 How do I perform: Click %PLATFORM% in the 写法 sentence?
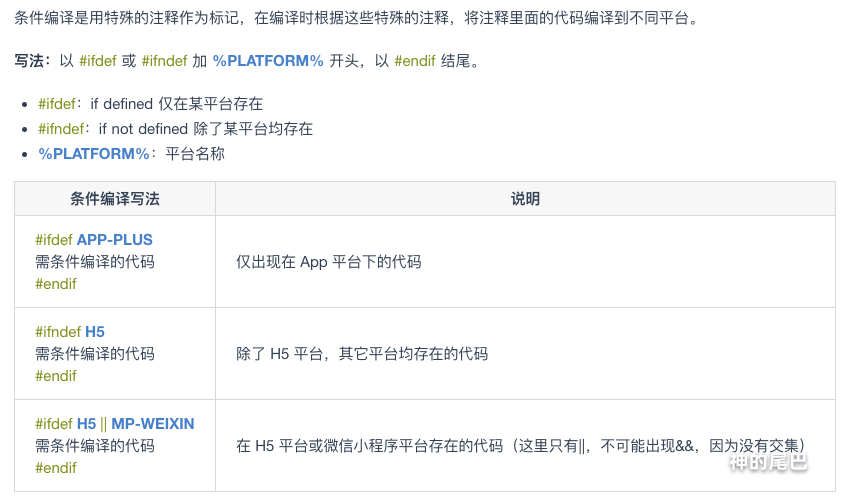[x=268, y=61]
